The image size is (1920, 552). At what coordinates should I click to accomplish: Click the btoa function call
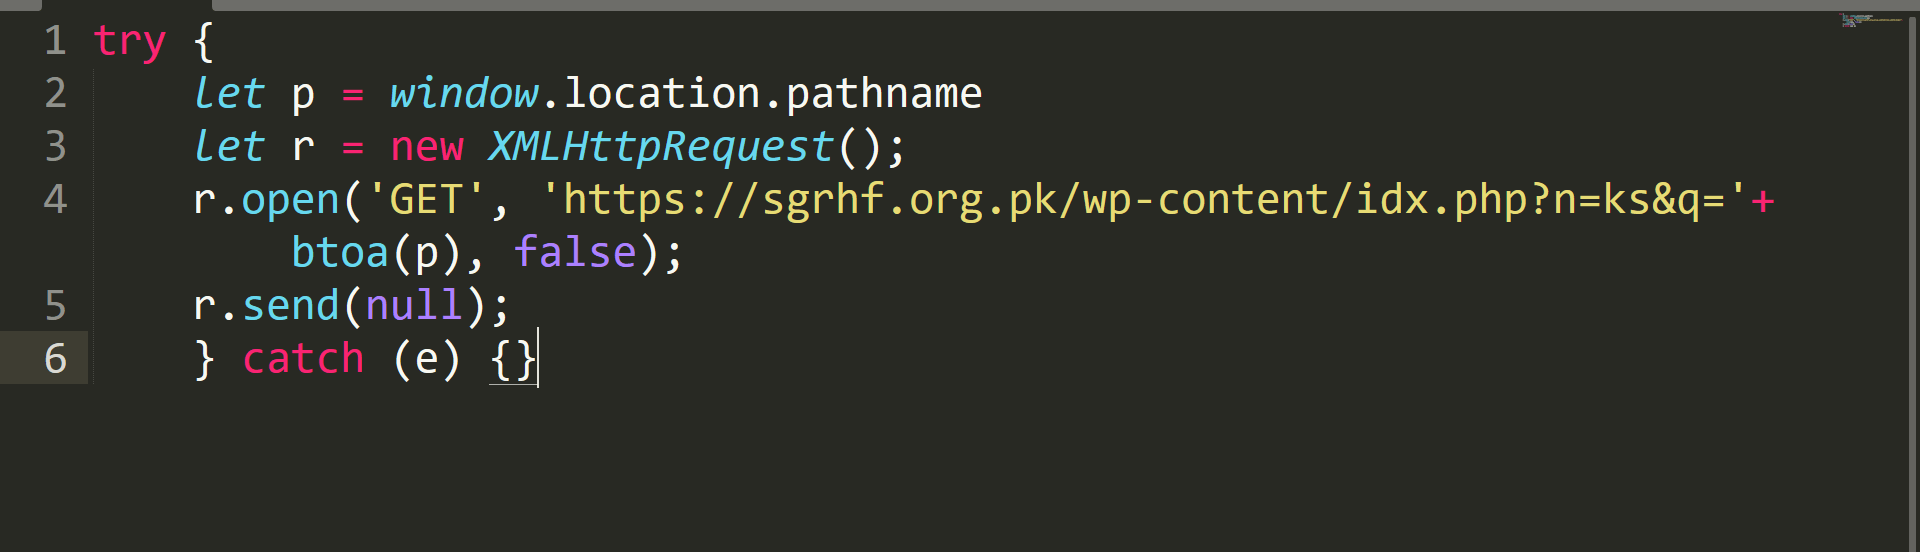340,252
